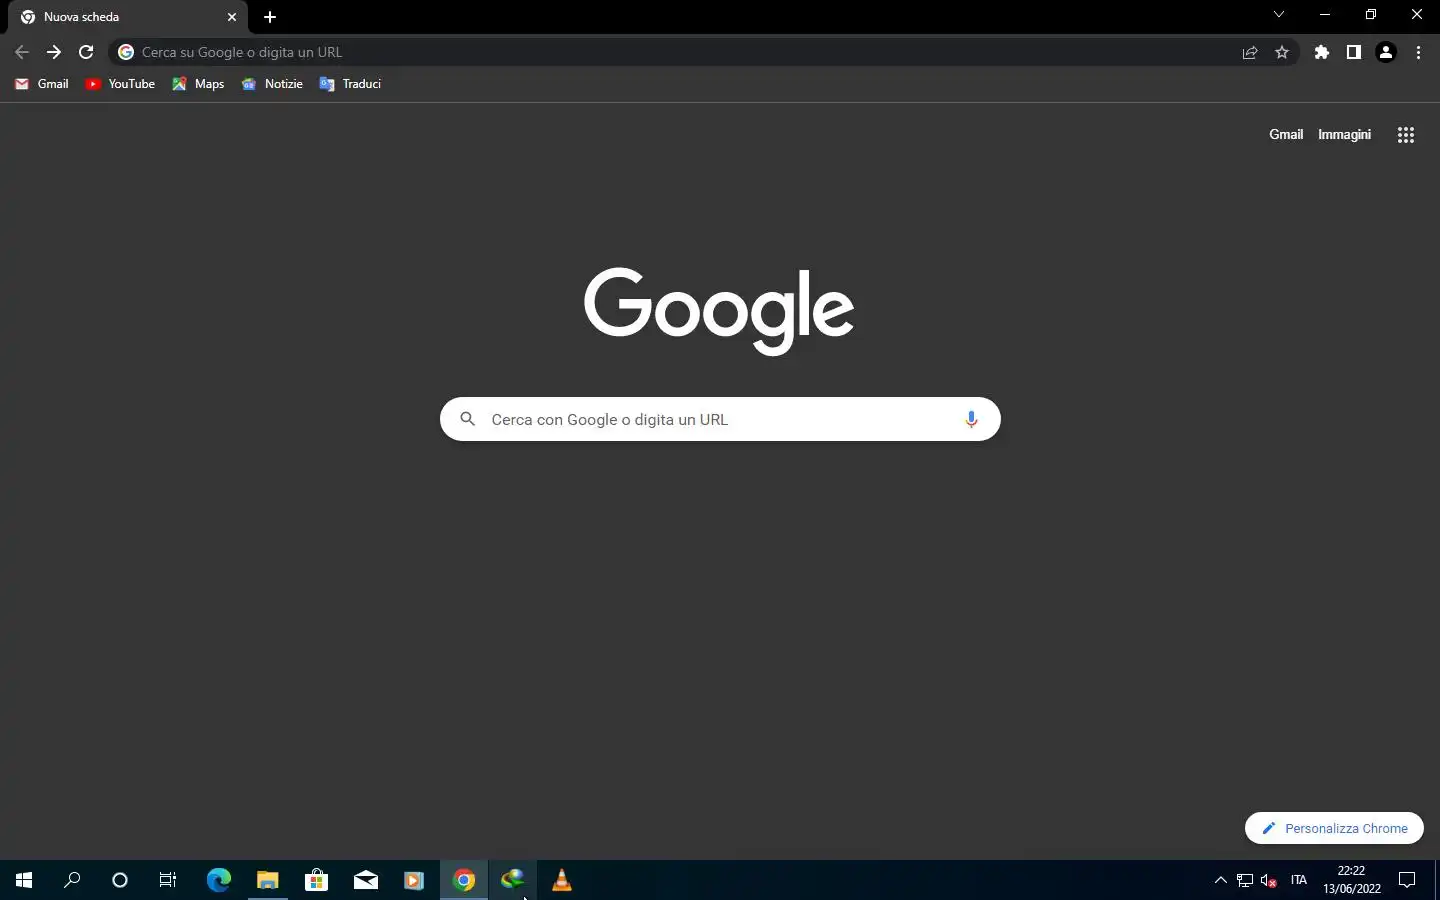Image resolution: width=1440 pixels, height=900 pixels.
Task: Switch to Chrome in the taskbar
Action: [463, 880]
